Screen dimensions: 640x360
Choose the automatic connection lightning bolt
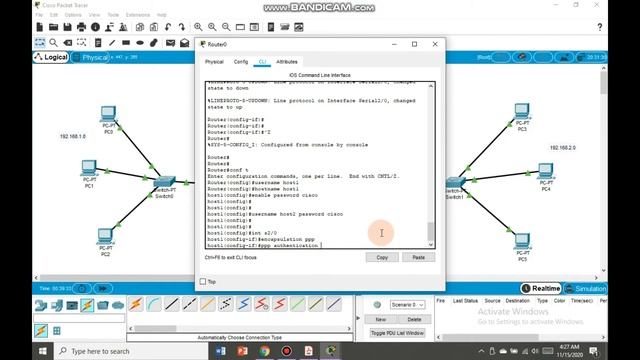point(136,304)
